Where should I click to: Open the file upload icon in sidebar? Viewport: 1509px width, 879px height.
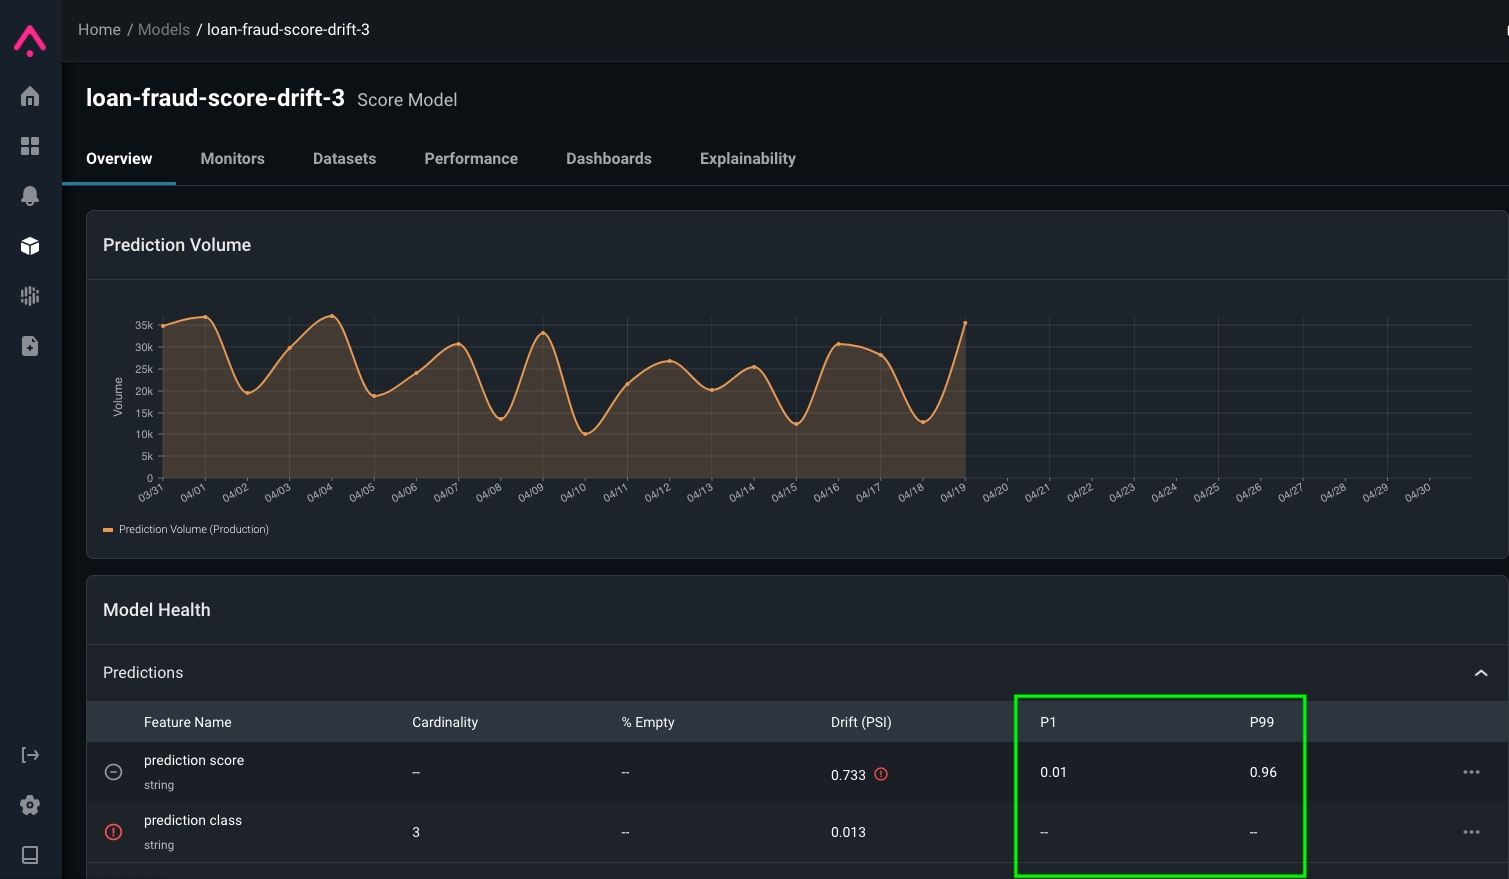(x=30, y=346)
